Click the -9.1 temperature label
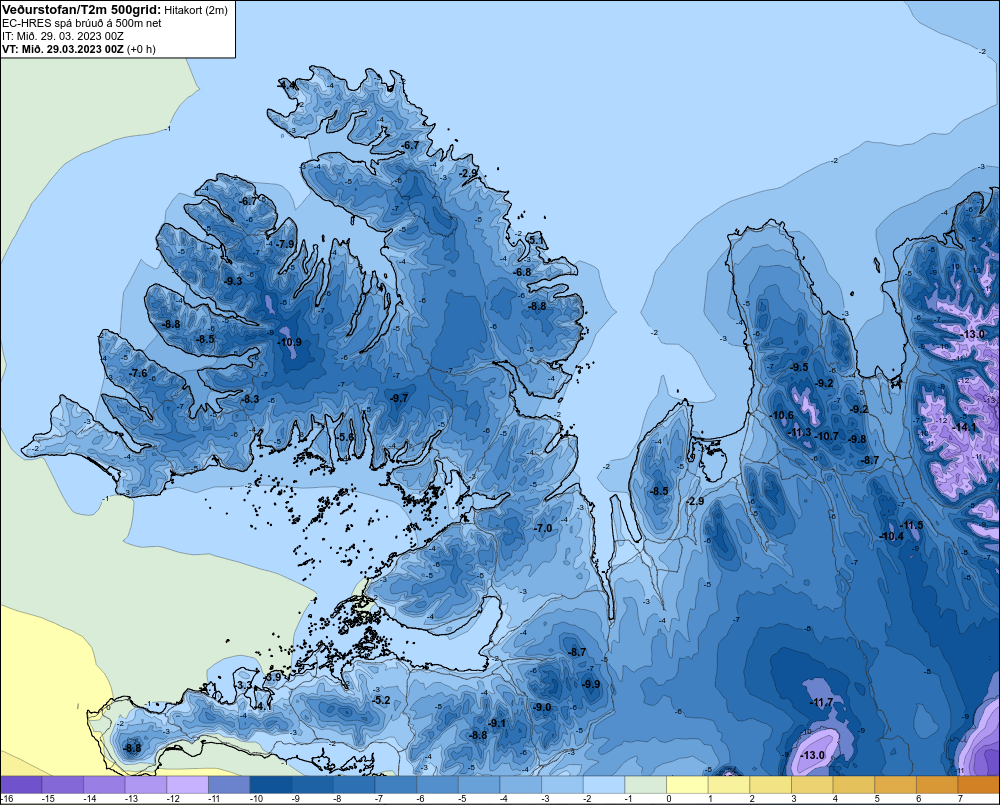The image size is (1000, 805). point(497,723)
